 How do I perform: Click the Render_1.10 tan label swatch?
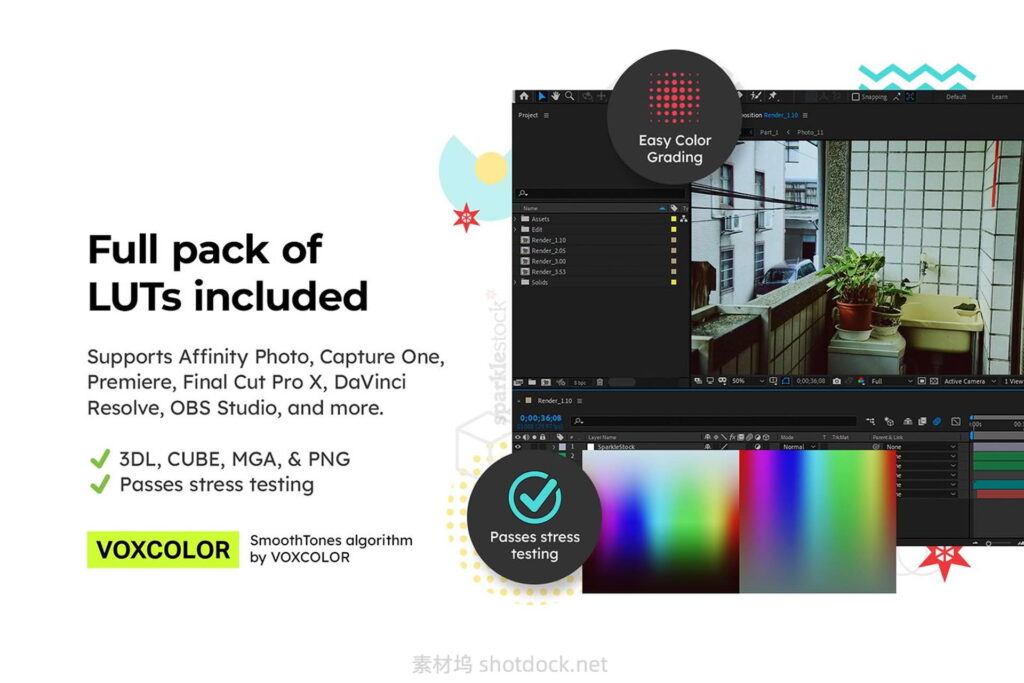point(673,240)
